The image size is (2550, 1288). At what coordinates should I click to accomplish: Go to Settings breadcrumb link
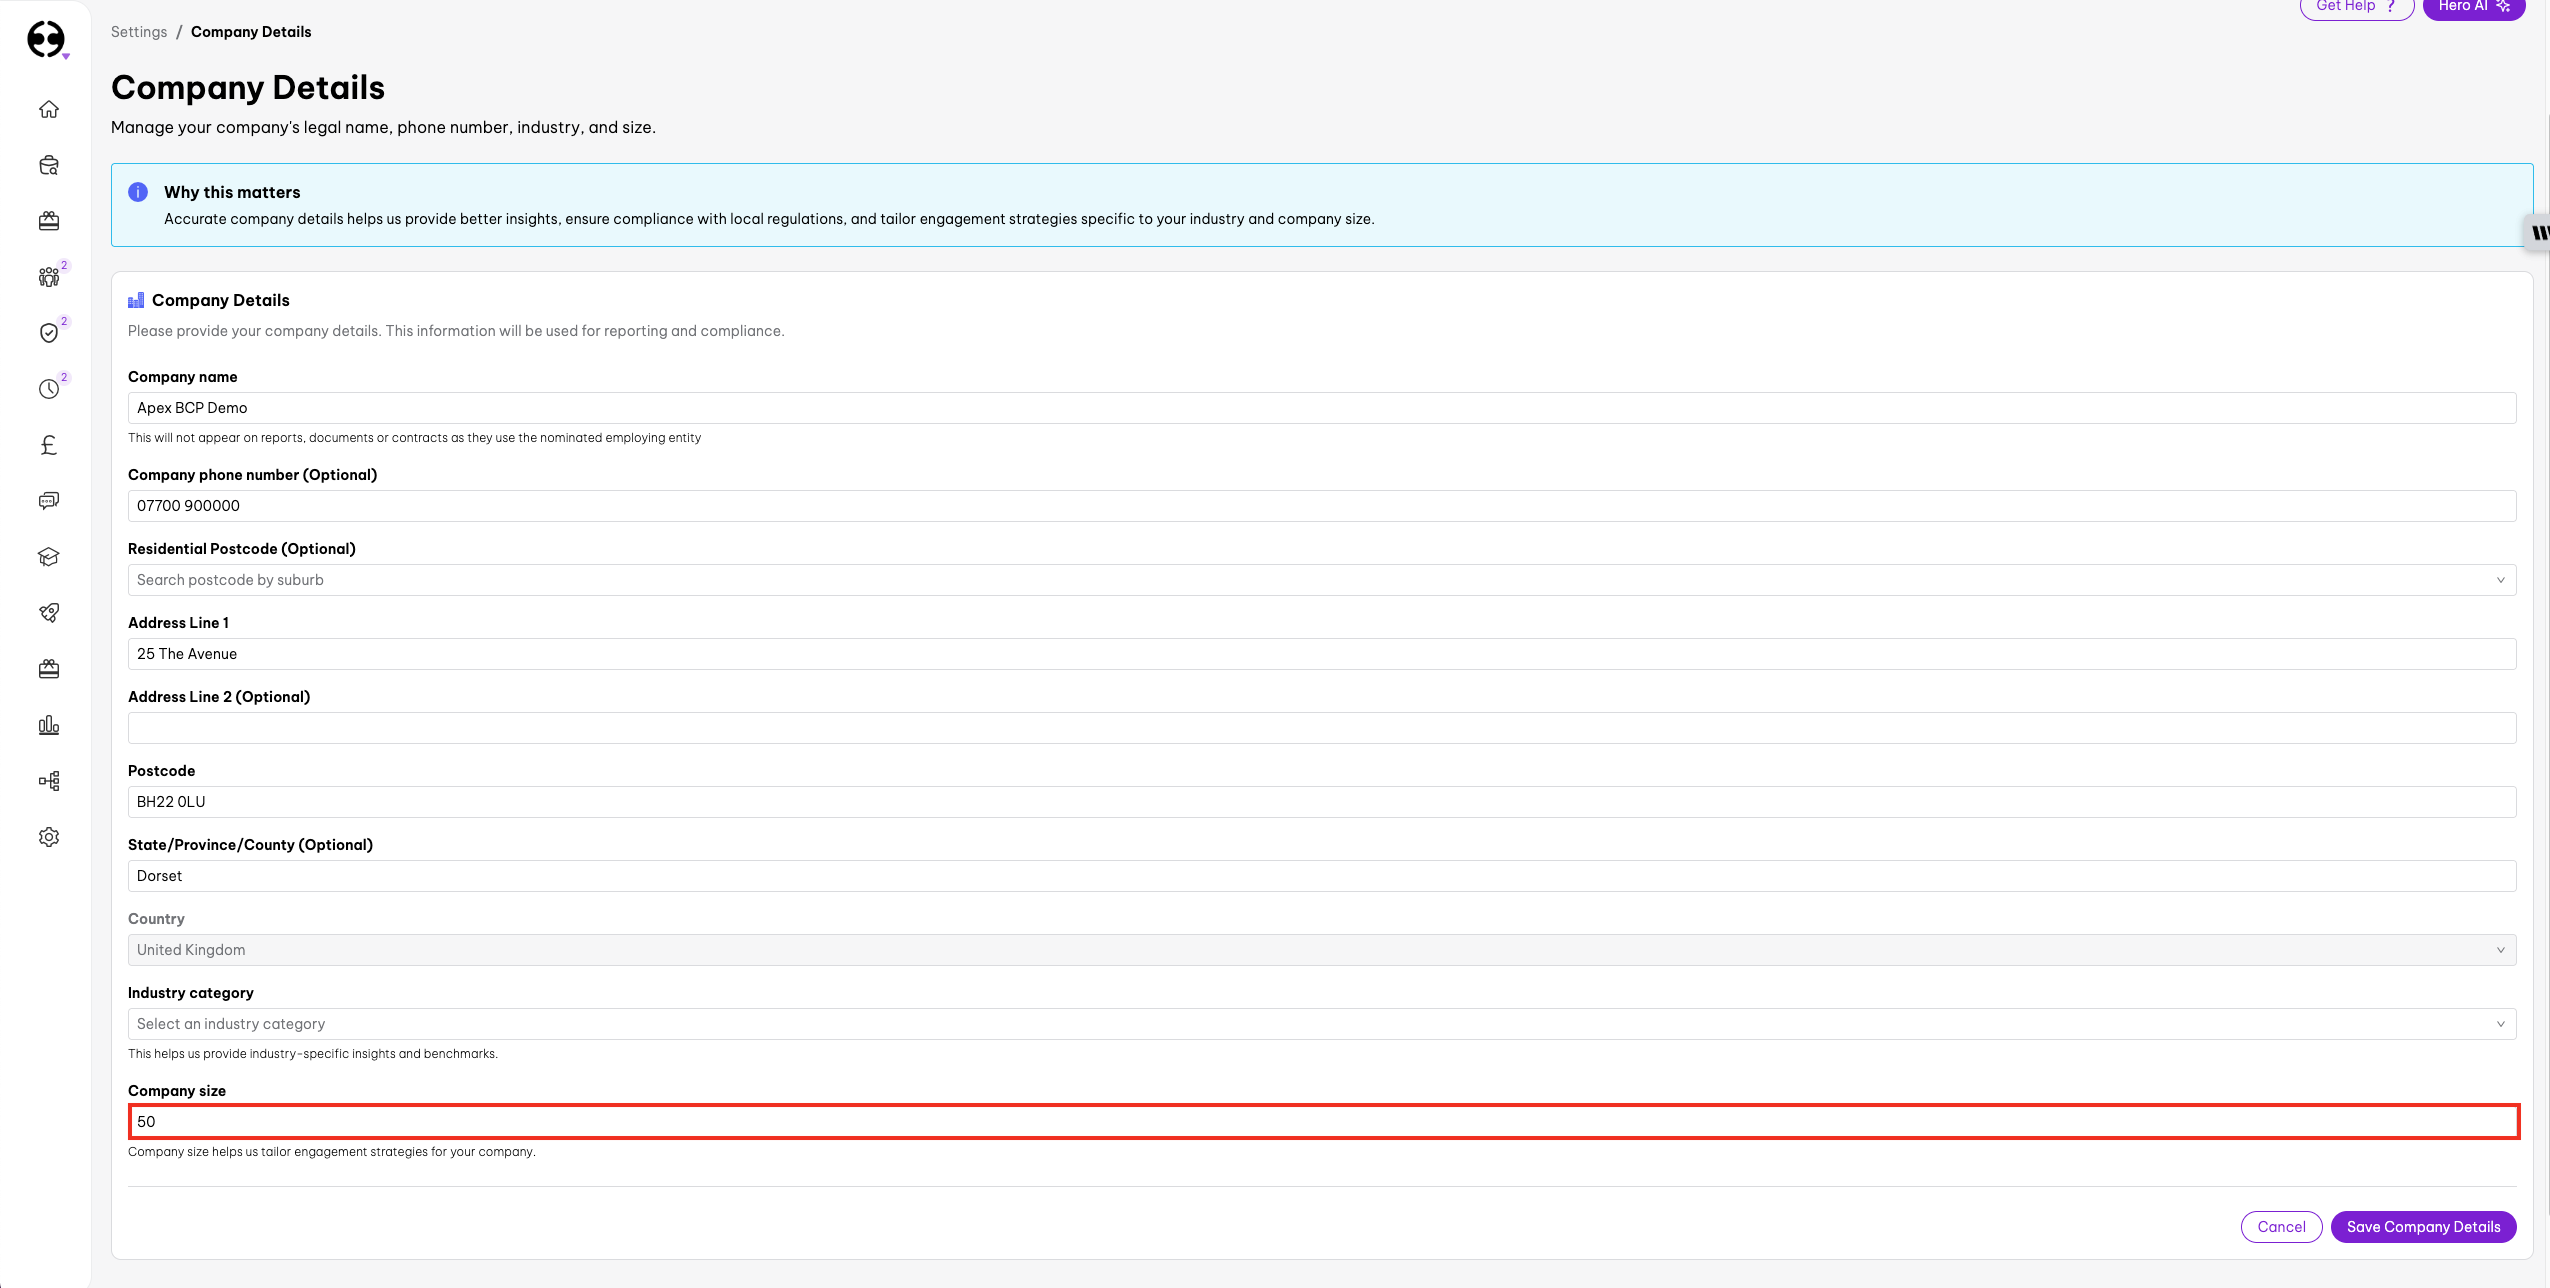(139, 32)
